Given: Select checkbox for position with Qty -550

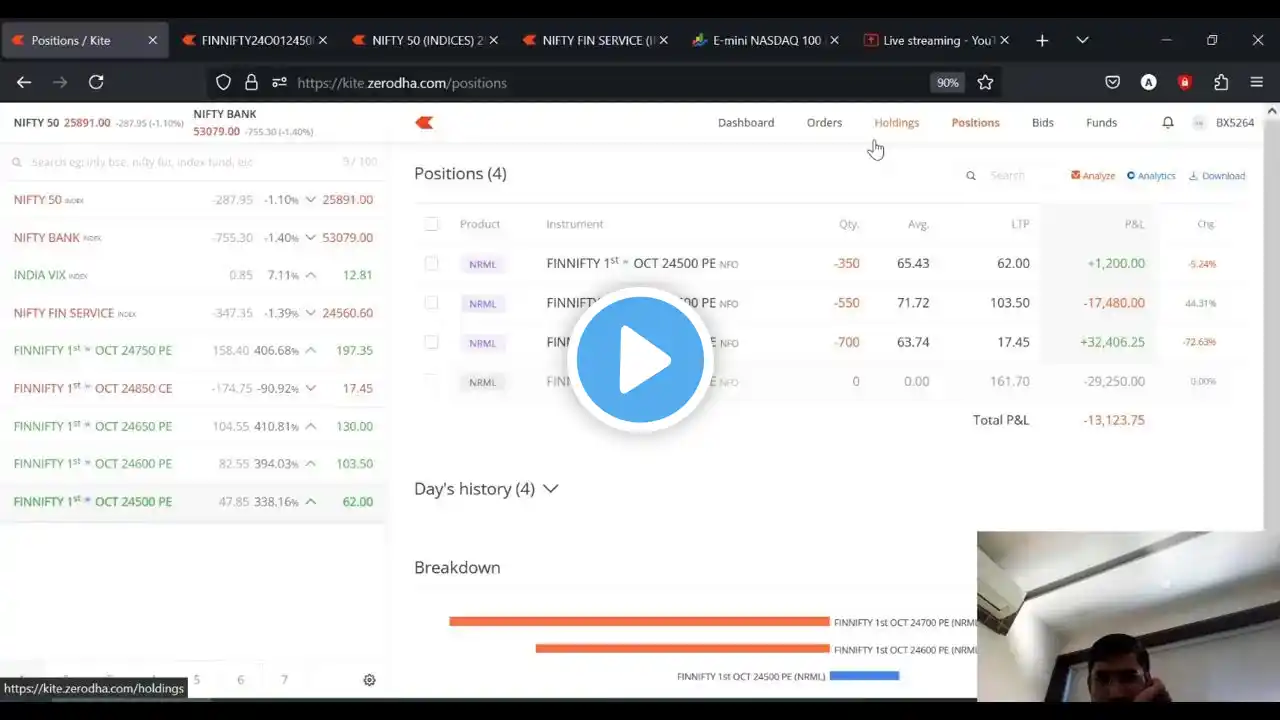Looking at the screenshot, I should (x=431, y=302).
